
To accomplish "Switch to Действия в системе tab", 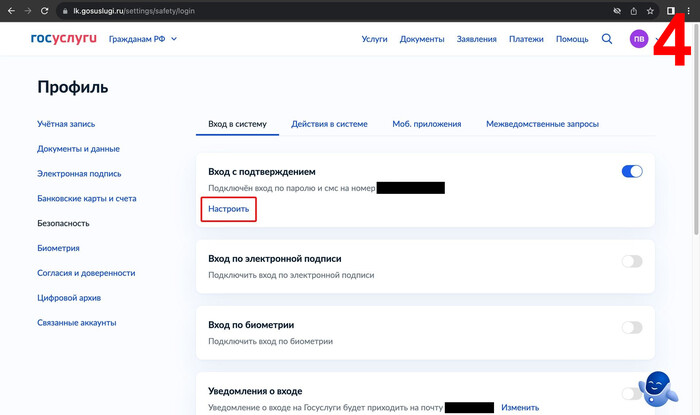I will [329, 124].
